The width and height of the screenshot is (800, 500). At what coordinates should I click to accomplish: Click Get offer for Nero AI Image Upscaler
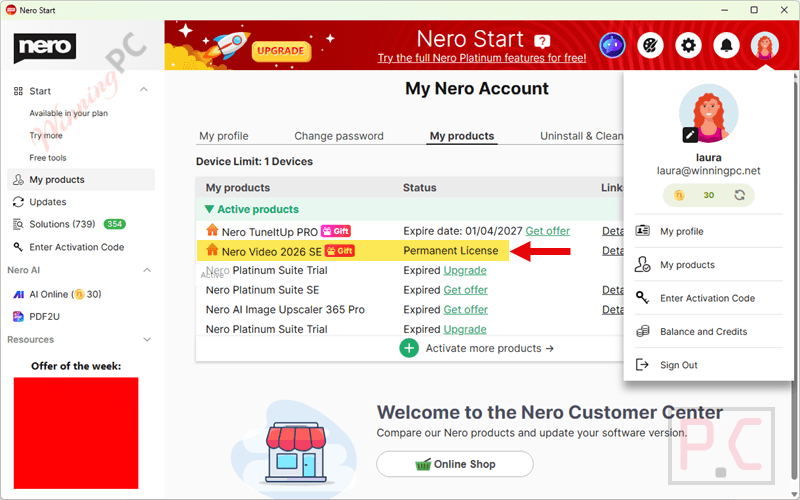point(465,310)
